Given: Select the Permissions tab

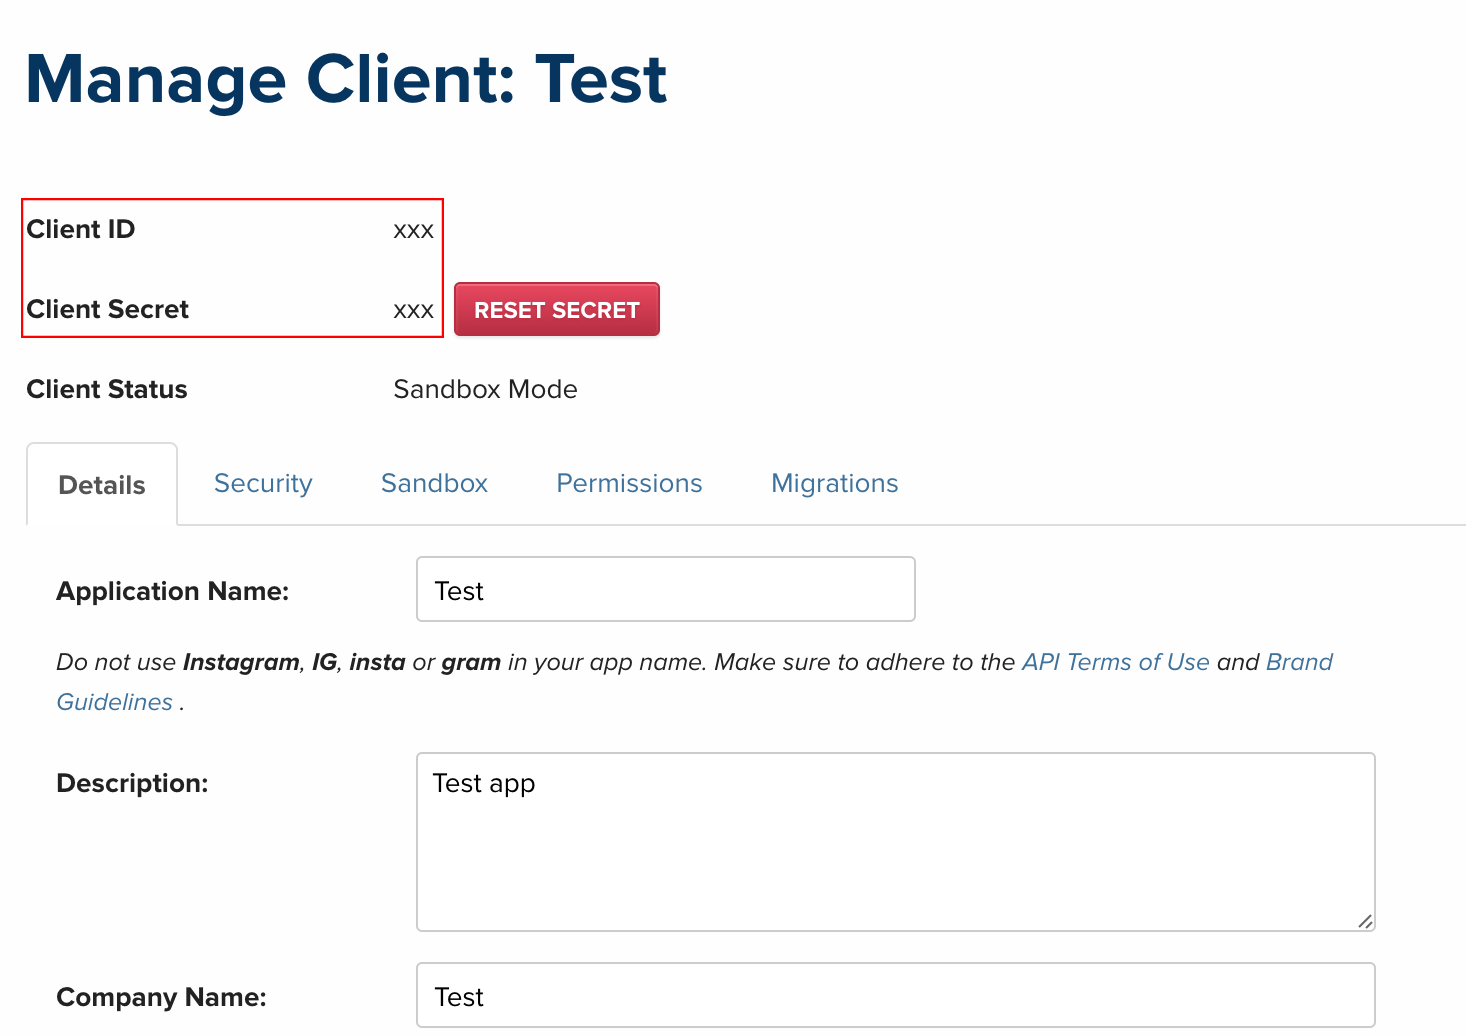Looking at the screenshot, I should (x=629, y=484).
